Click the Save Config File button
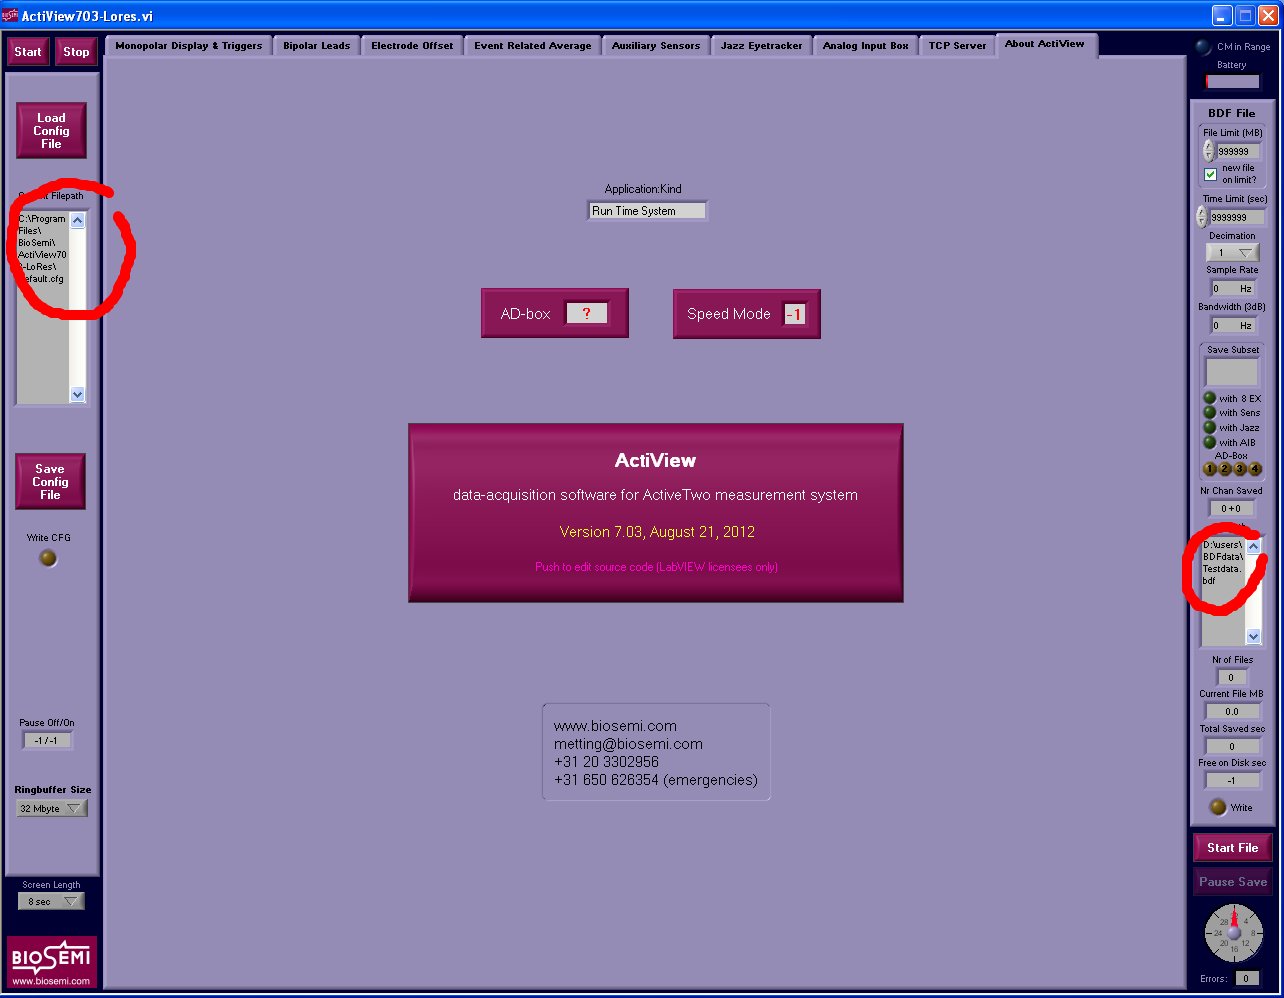This screenshot has width=1284, height=998. coord(50,482)
